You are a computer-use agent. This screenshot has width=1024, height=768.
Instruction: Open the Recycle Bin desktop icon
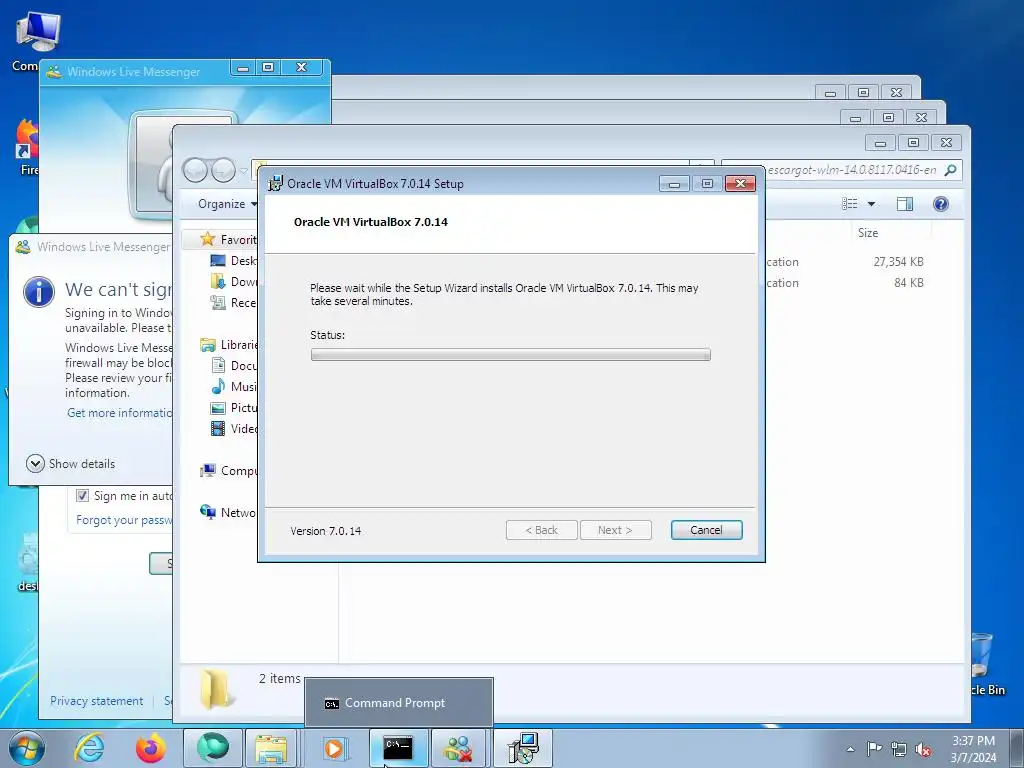pos(985,664)
